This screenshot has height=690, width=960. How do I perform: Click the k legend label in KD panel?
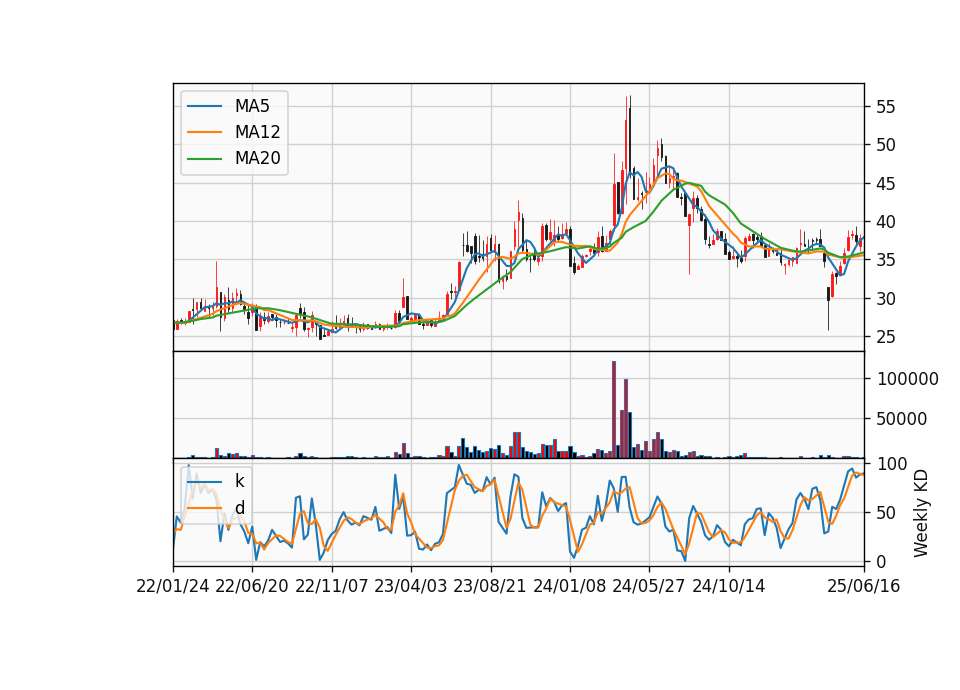pos(239,481)
